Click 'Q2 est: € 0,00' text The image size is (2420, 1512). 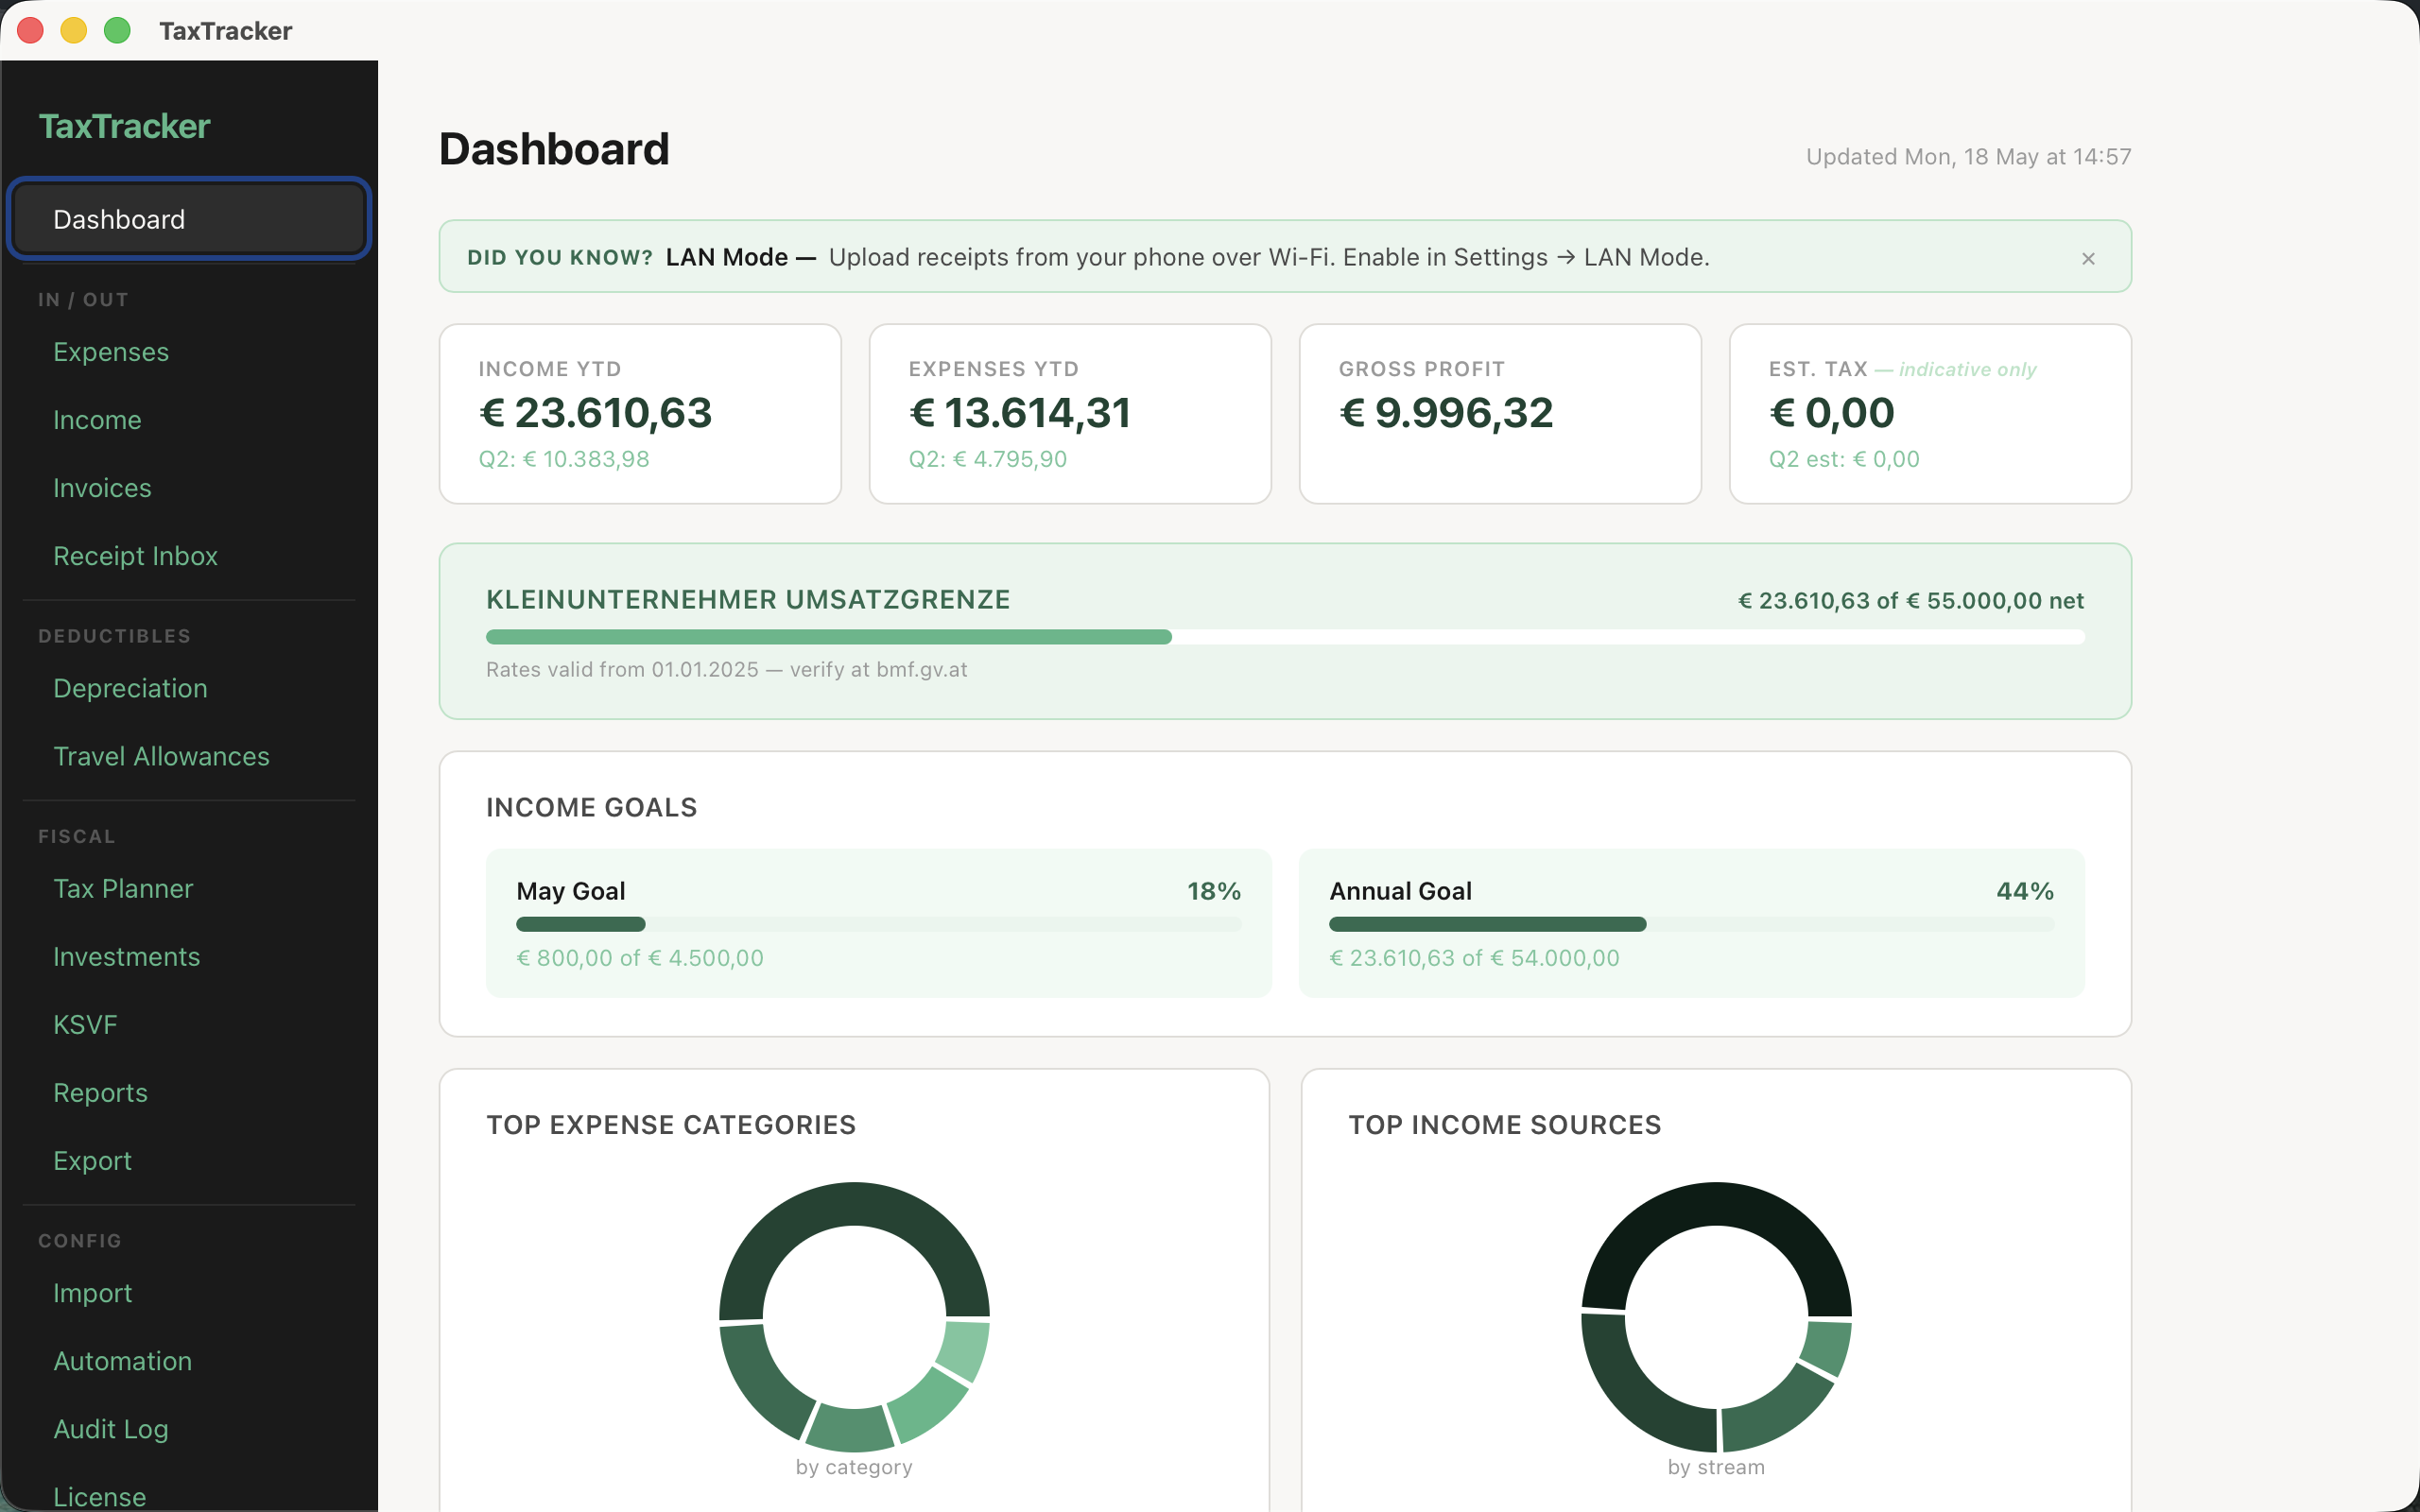coord(1844,459)
